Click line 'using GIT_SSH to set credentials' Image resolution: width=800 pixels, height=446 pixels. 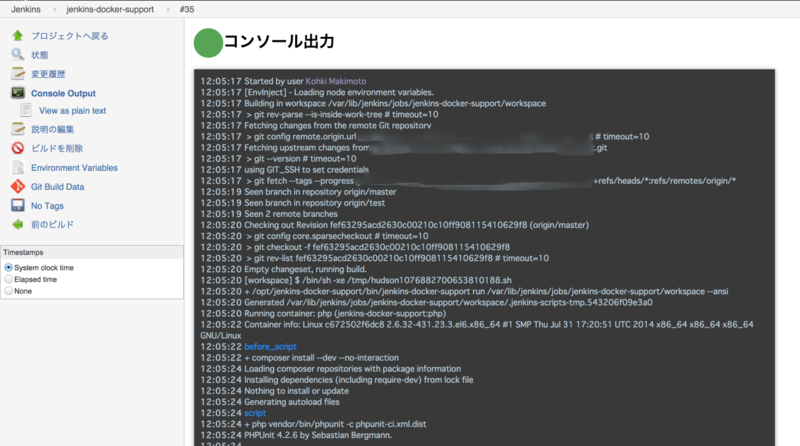click(x=306, y=169)
